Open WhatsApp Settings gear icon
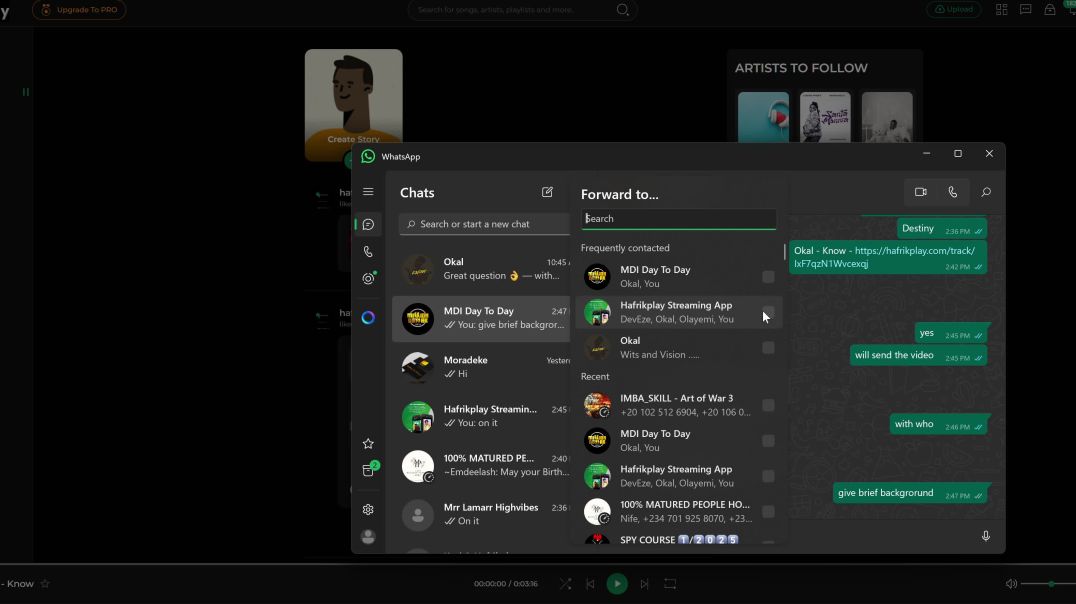 369,509
